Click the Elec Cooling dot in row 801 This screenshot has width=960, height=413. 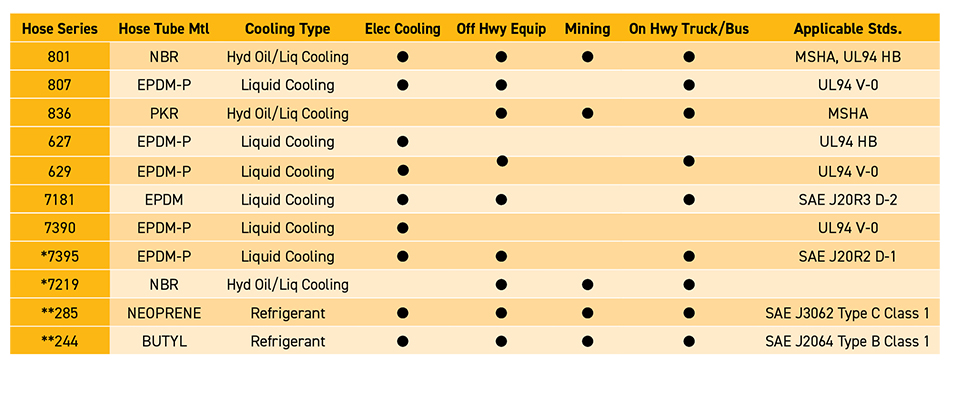click(x=403, y=57)
